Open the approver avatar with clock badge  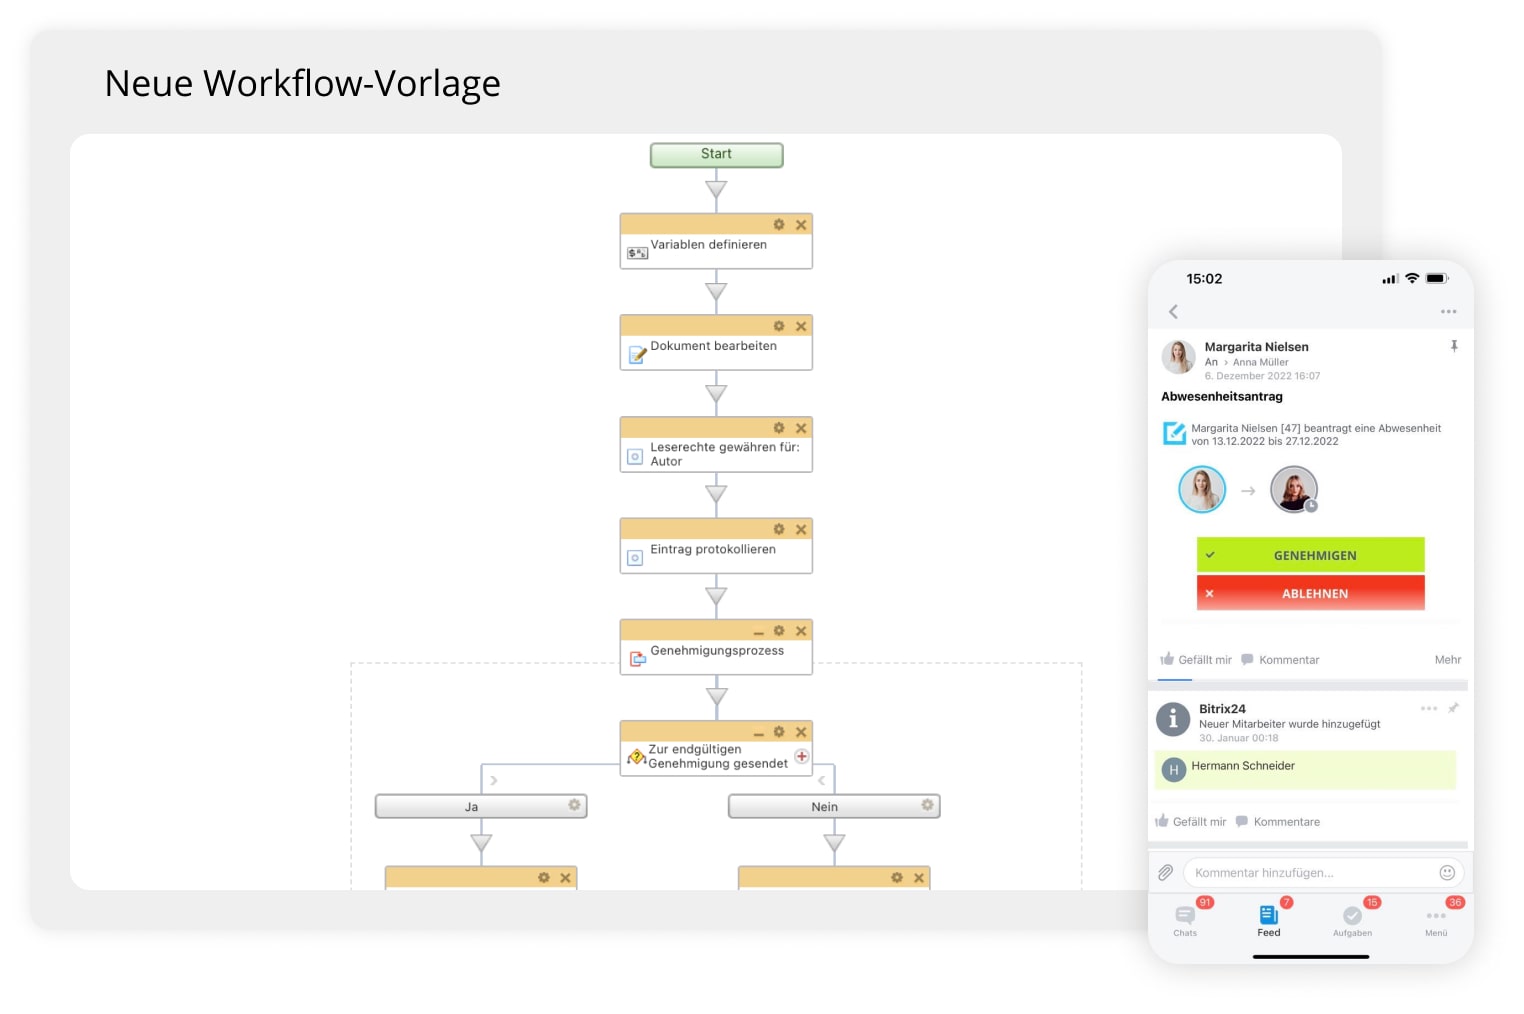pos(1294,490)
